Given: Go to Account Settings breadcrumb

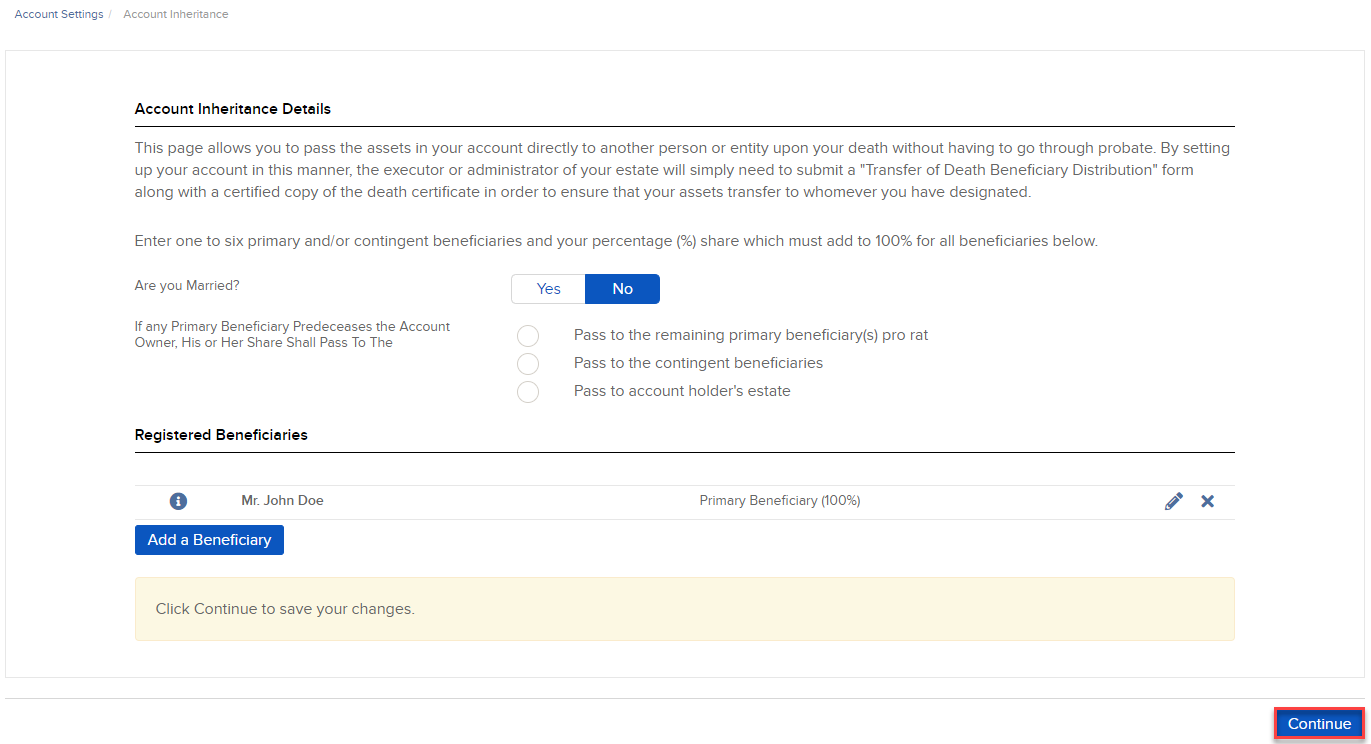Looking at the screenshot, I should point(59,15).
